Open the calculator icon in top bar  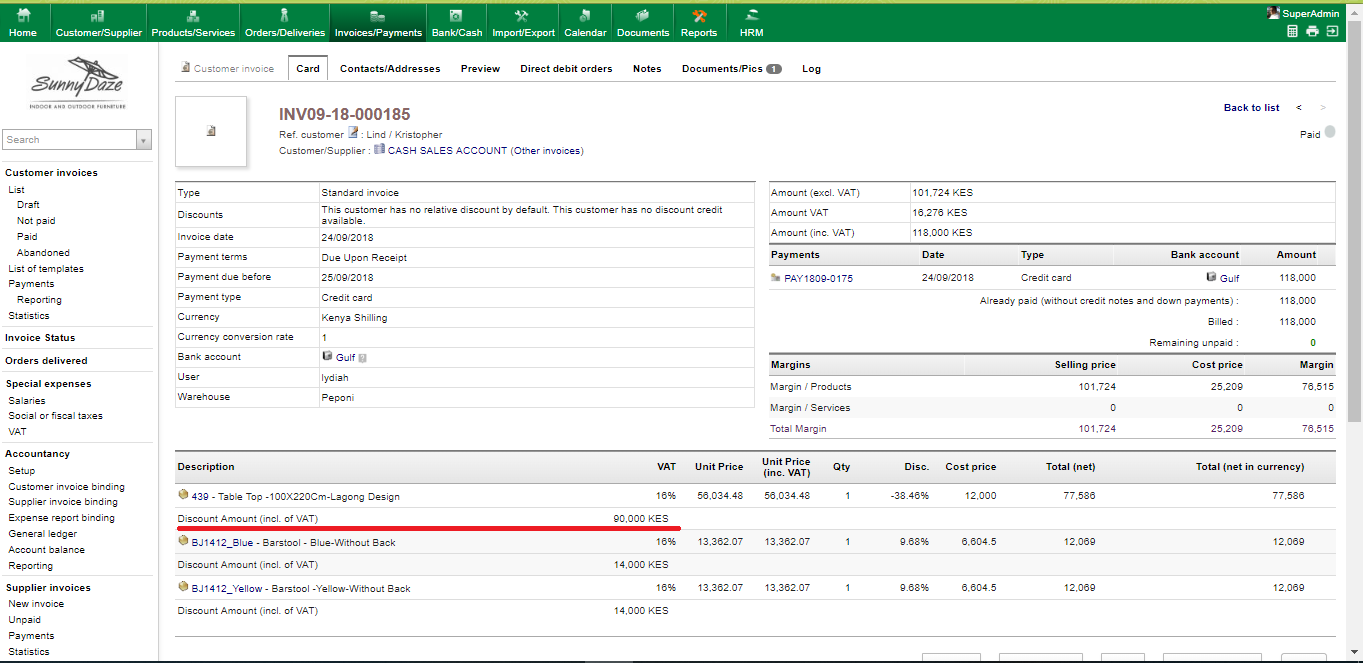(1292, 32)
